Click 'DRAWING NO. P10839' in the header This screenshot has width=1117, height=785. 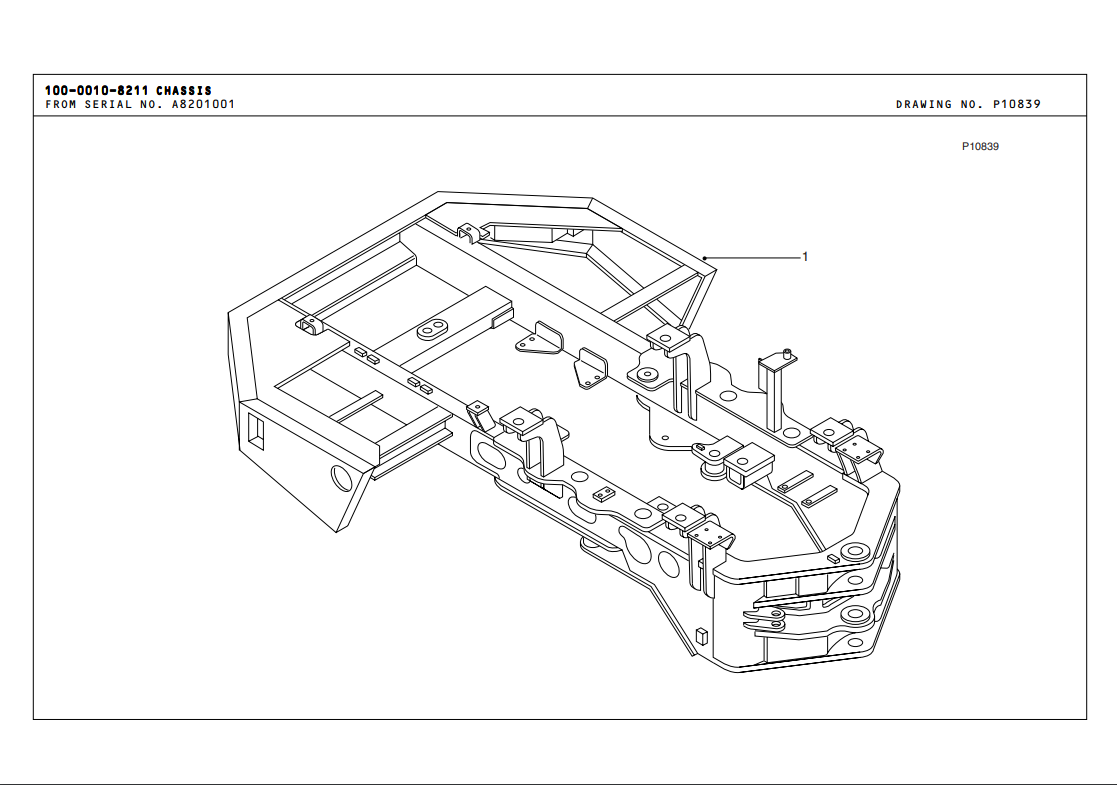pos(967,104)
